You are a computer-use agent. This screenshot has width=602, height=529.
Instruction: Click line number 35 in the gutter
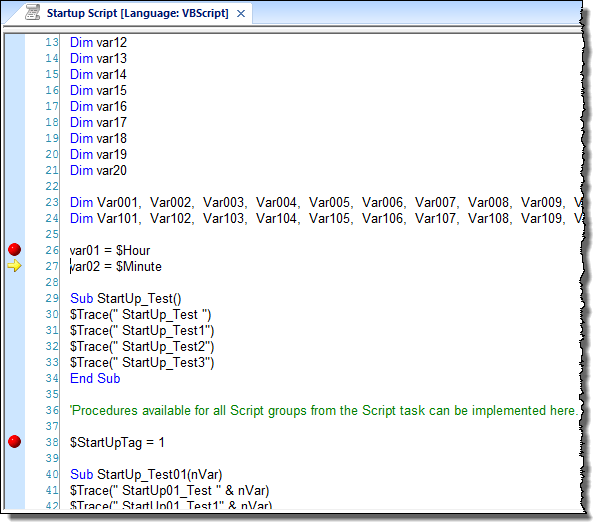pos(52,394)
